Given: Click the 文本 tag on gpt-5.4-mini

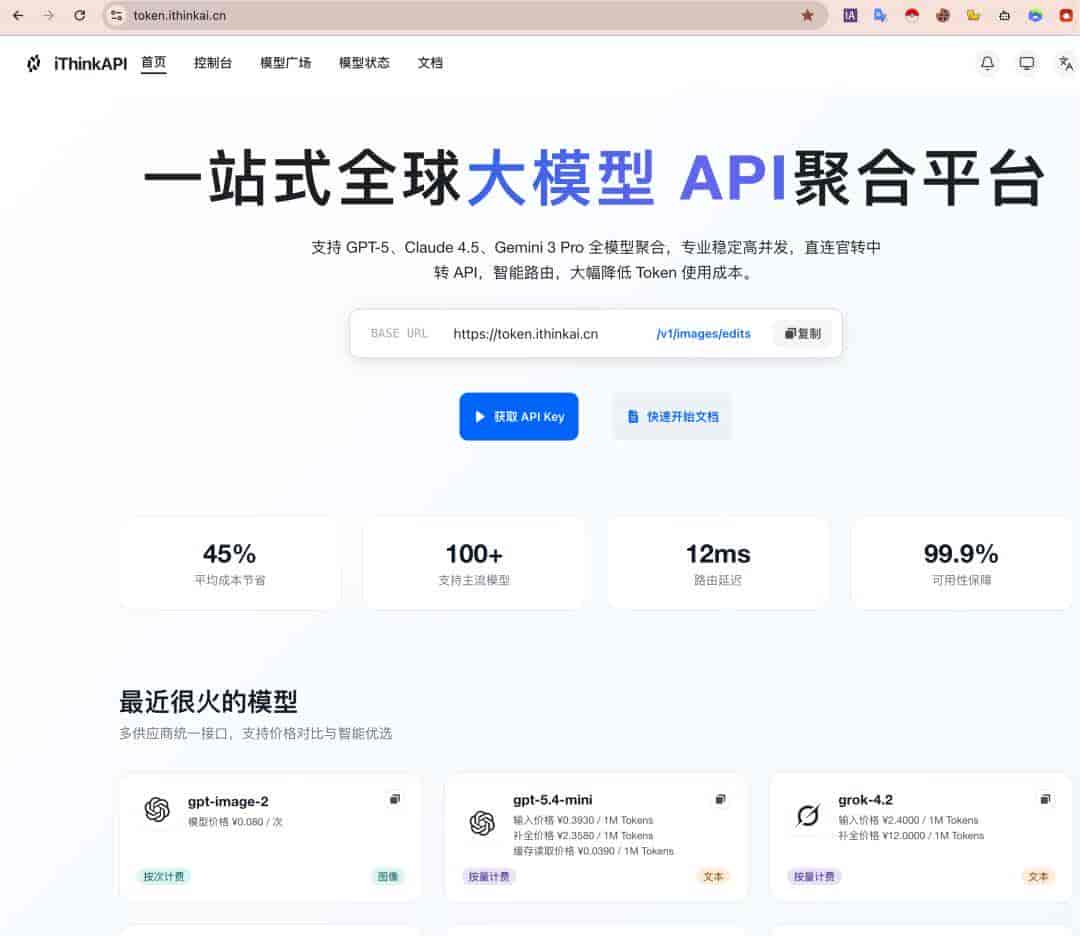Looking at the screenshot, I should pos(713,877).
